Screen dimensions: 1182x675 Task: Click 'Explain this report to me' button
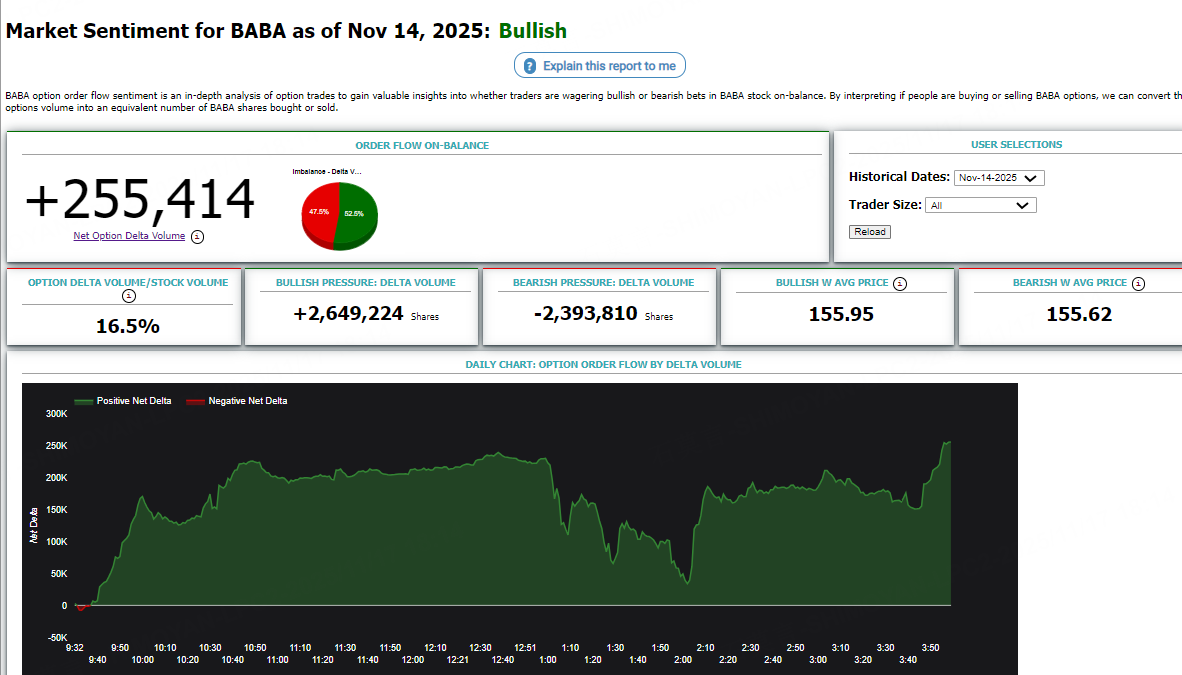coord(599,66)
